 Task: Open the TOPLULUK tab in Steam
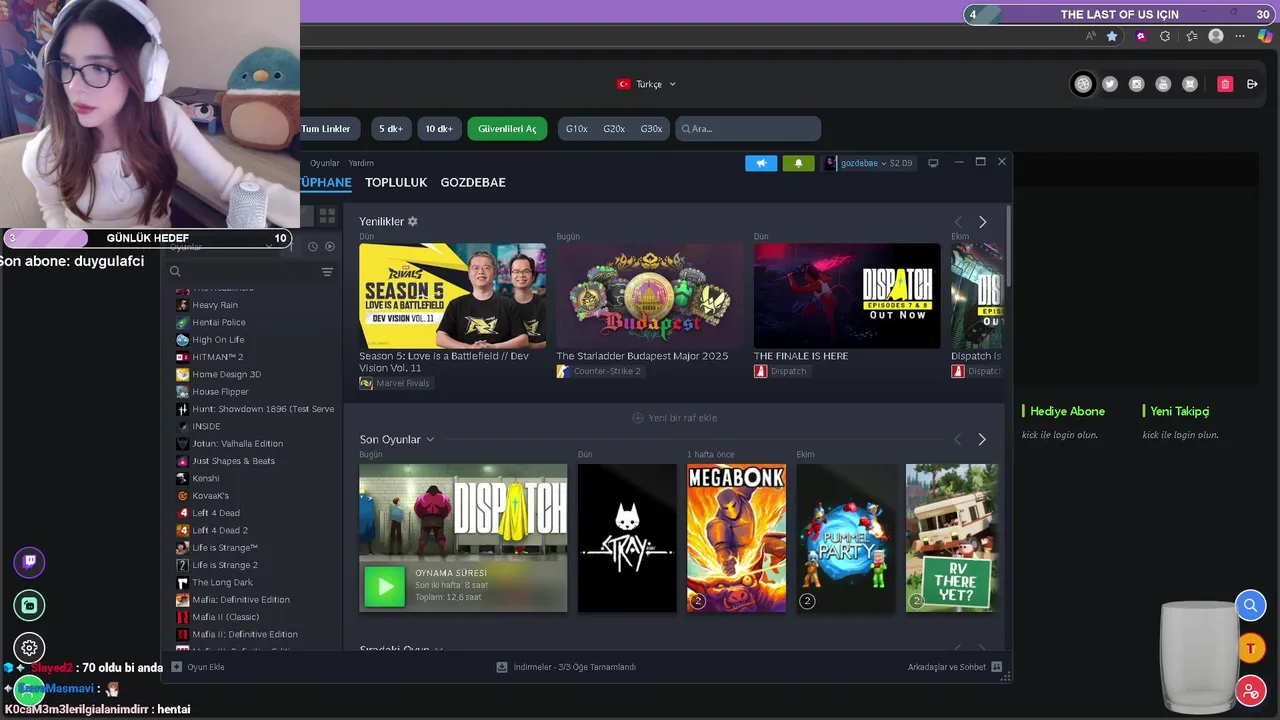(x=396, y=182)
